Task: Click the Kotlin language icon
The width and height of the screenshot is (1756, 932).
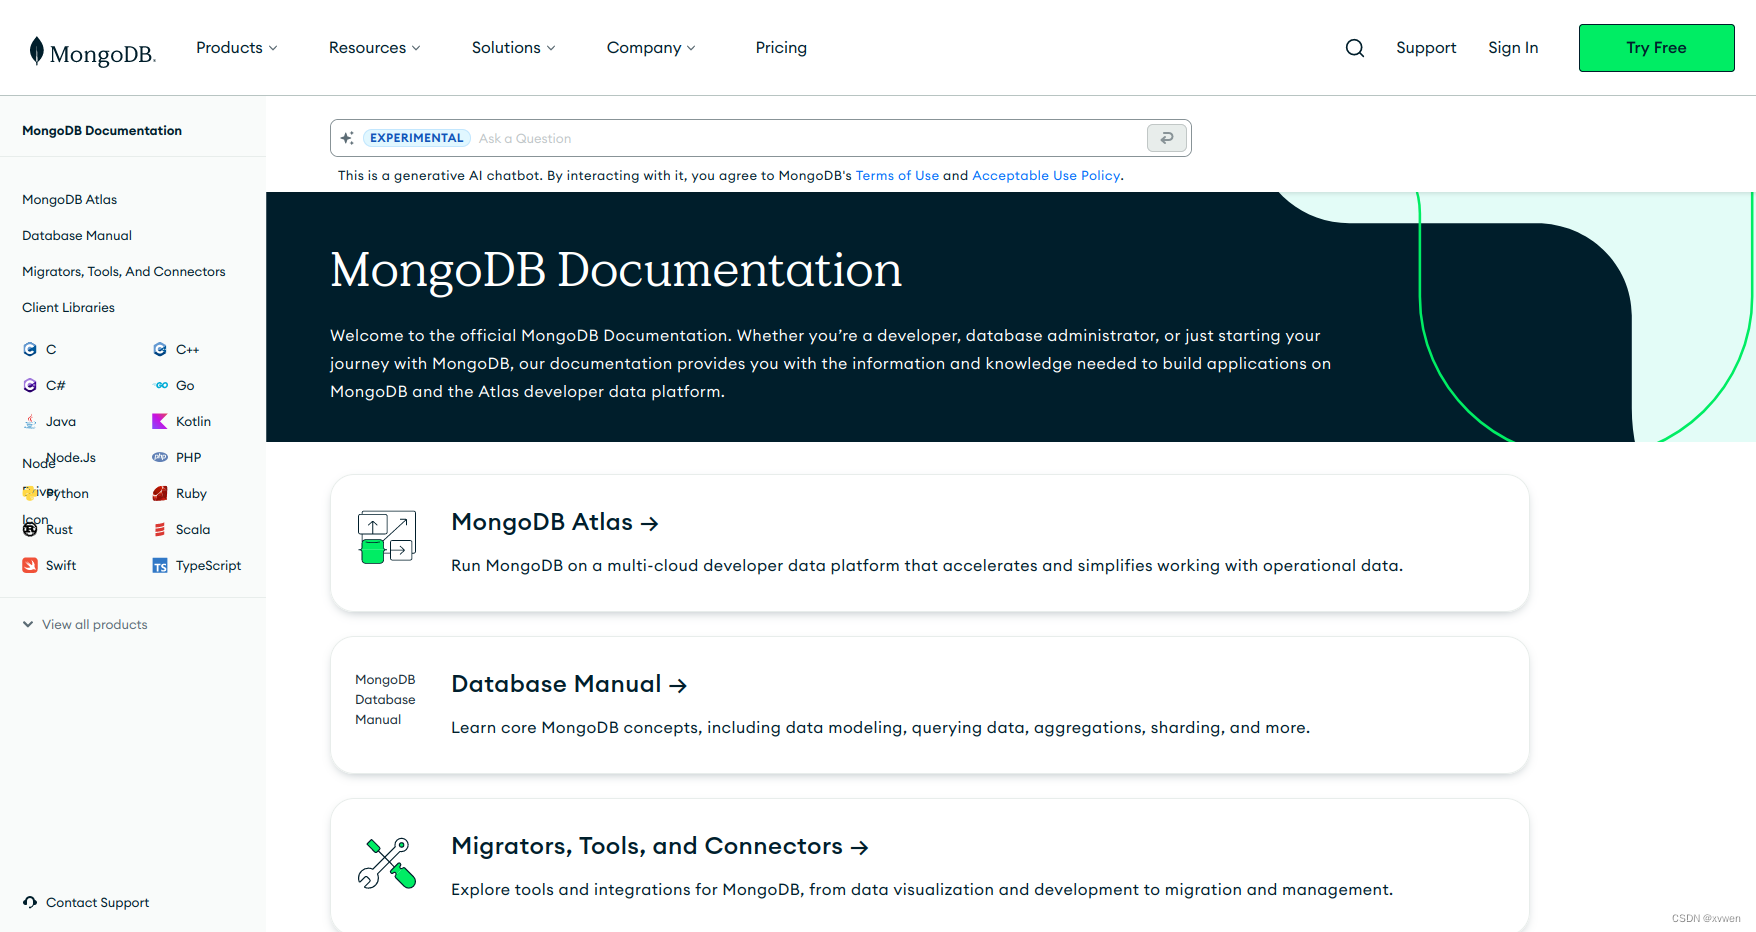Action: [160, 421]
